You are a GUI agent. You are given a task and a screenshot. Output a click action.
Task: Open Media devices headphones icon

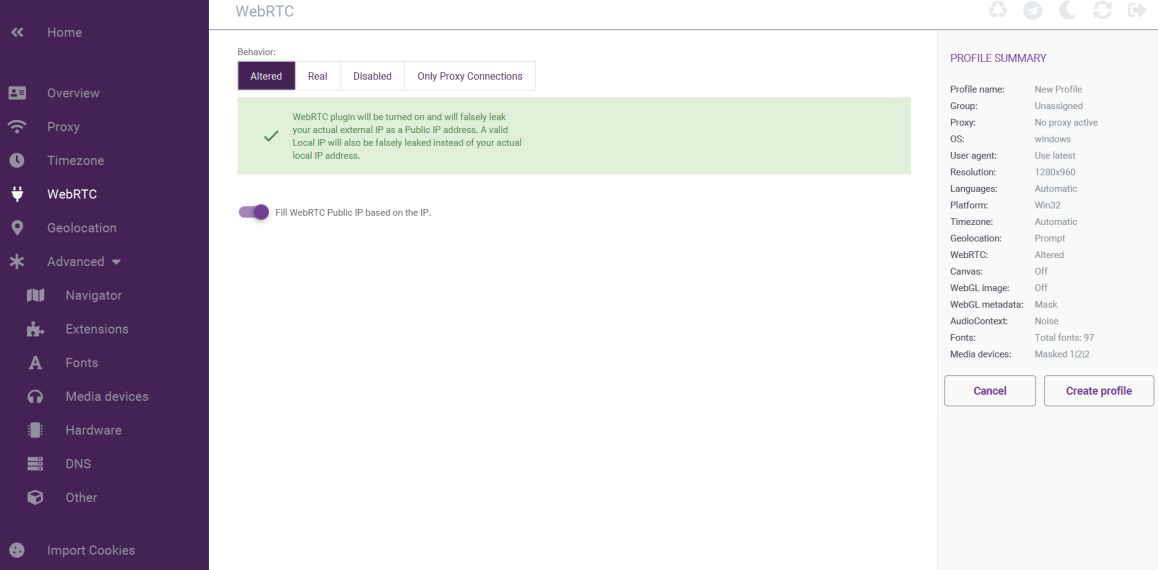35,396
